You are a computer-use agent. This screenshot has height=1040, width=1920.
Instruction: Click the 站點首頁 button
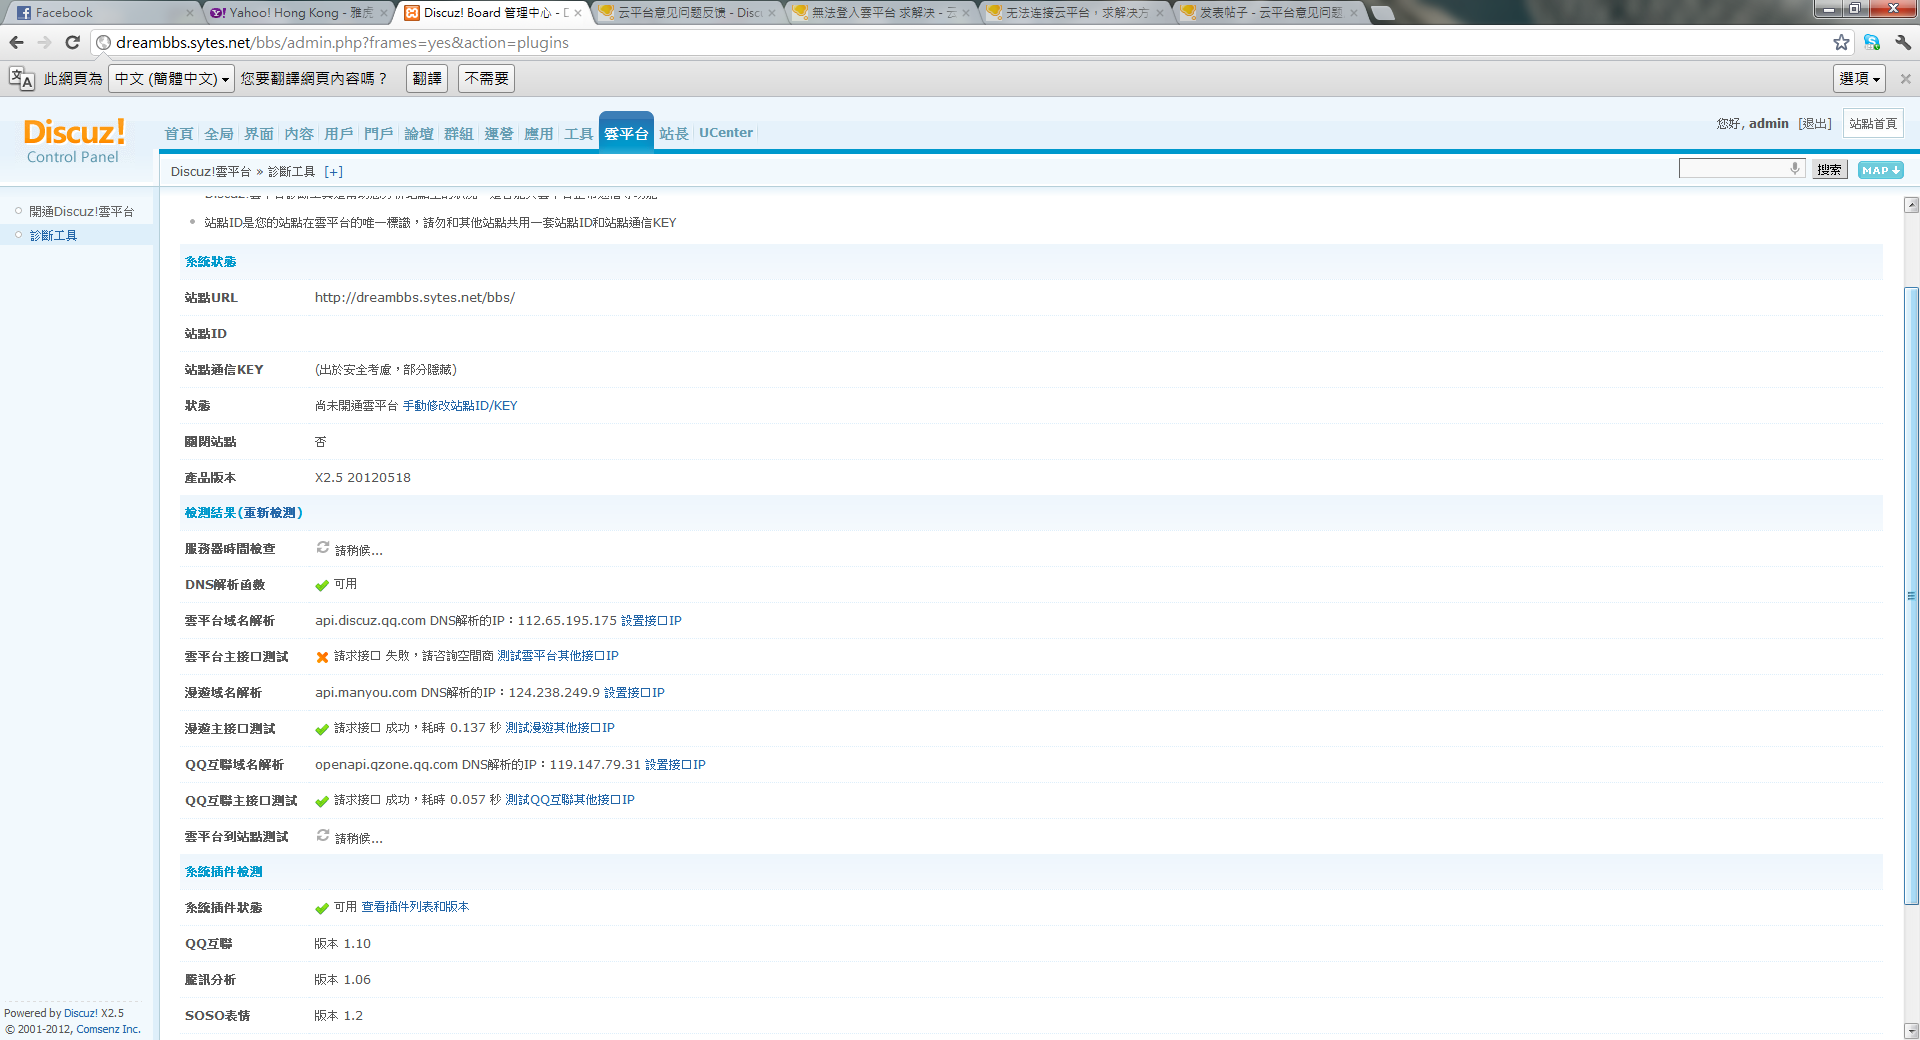(1873, 123)
